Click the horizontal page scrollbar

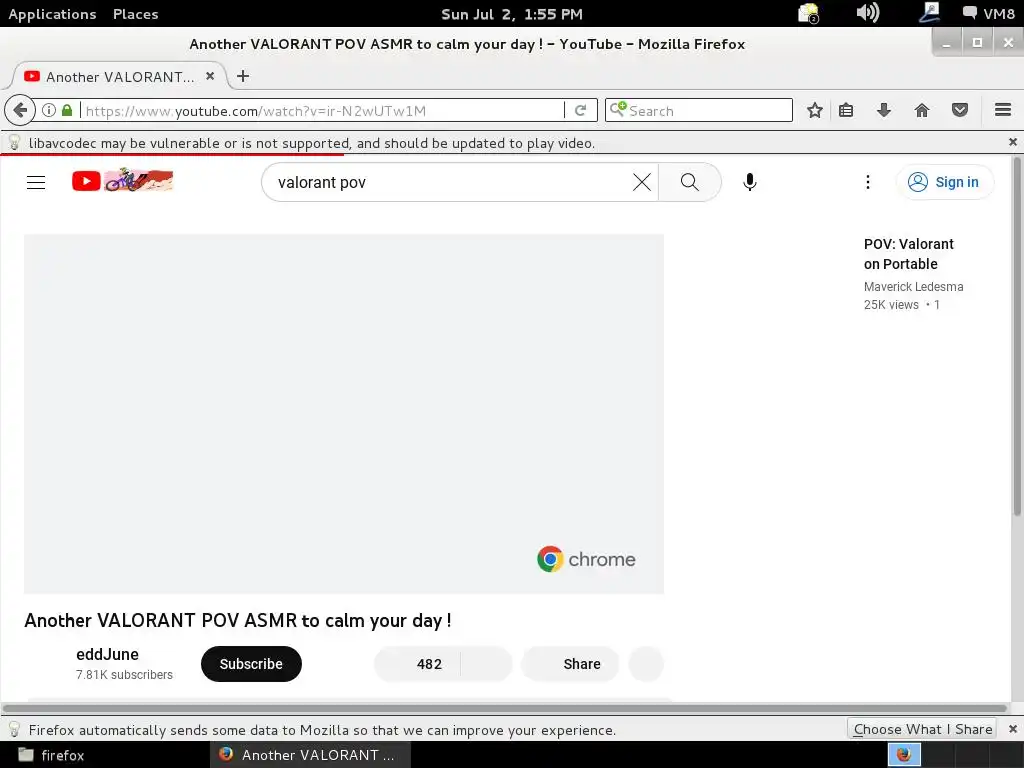tap(504, 709)
